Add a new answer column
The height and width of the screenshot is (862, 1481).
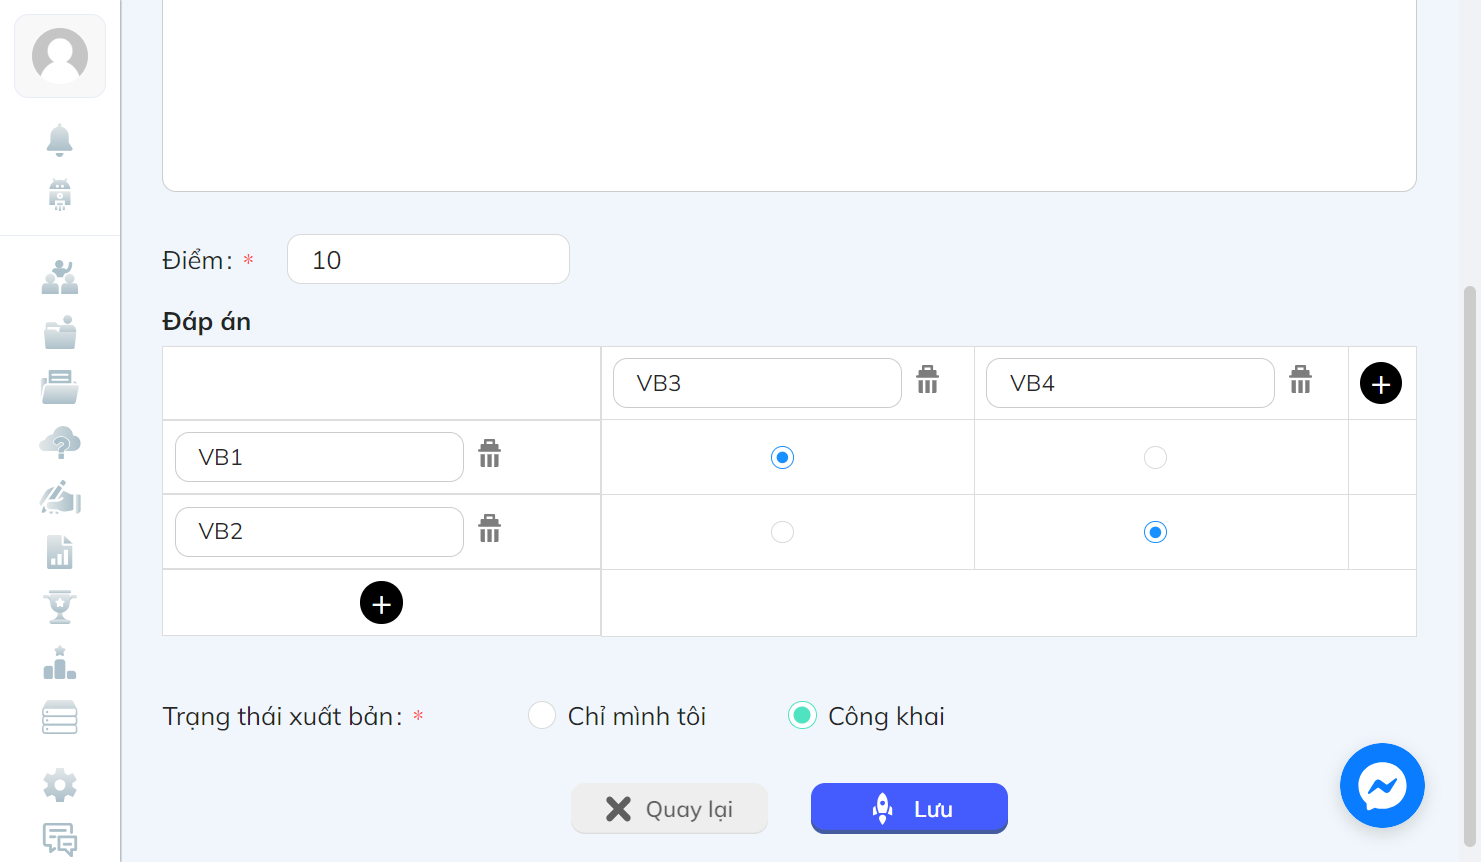1381,383
